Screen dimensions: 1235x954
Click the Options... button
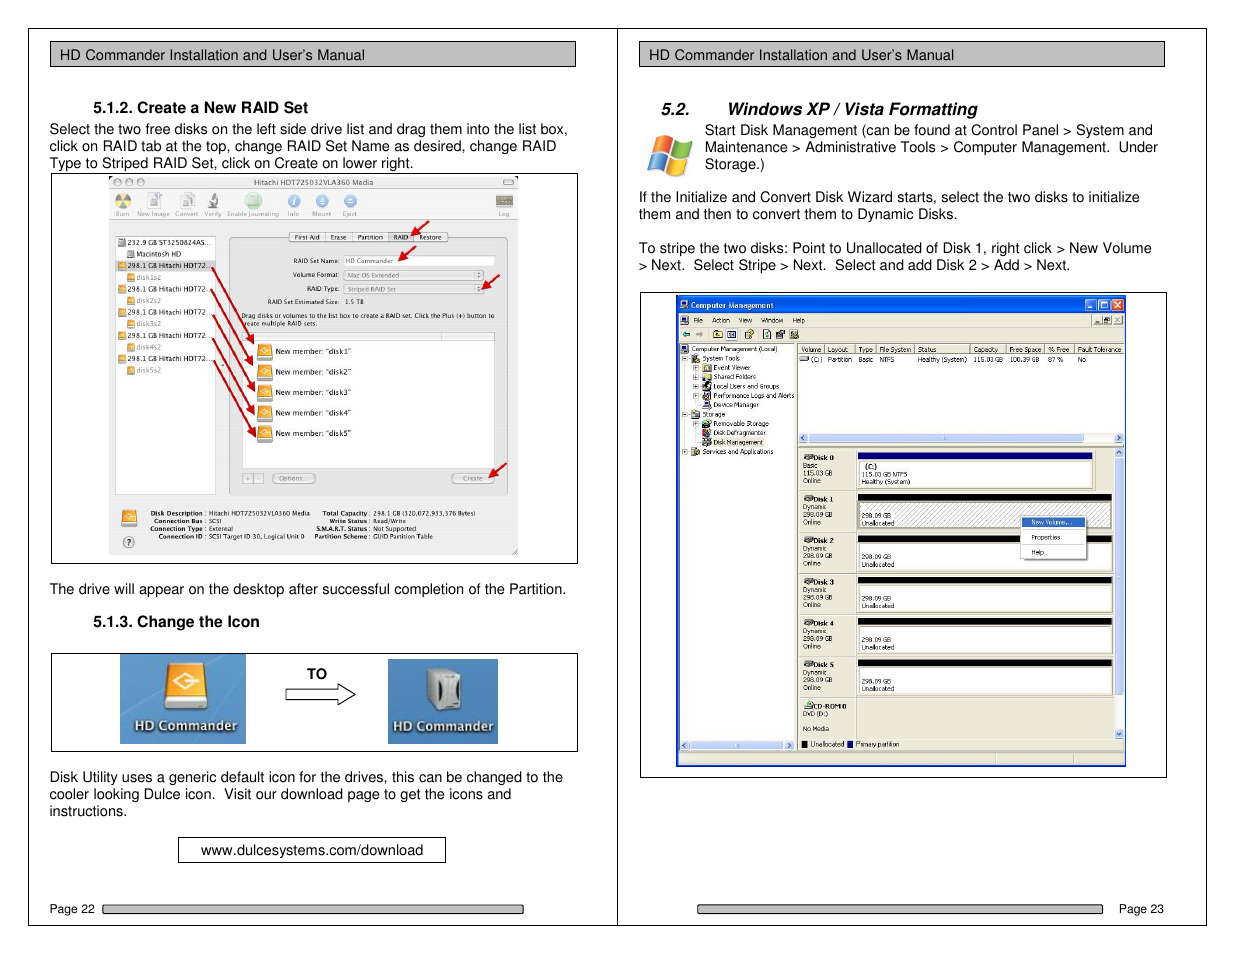[x=292, y=478]
